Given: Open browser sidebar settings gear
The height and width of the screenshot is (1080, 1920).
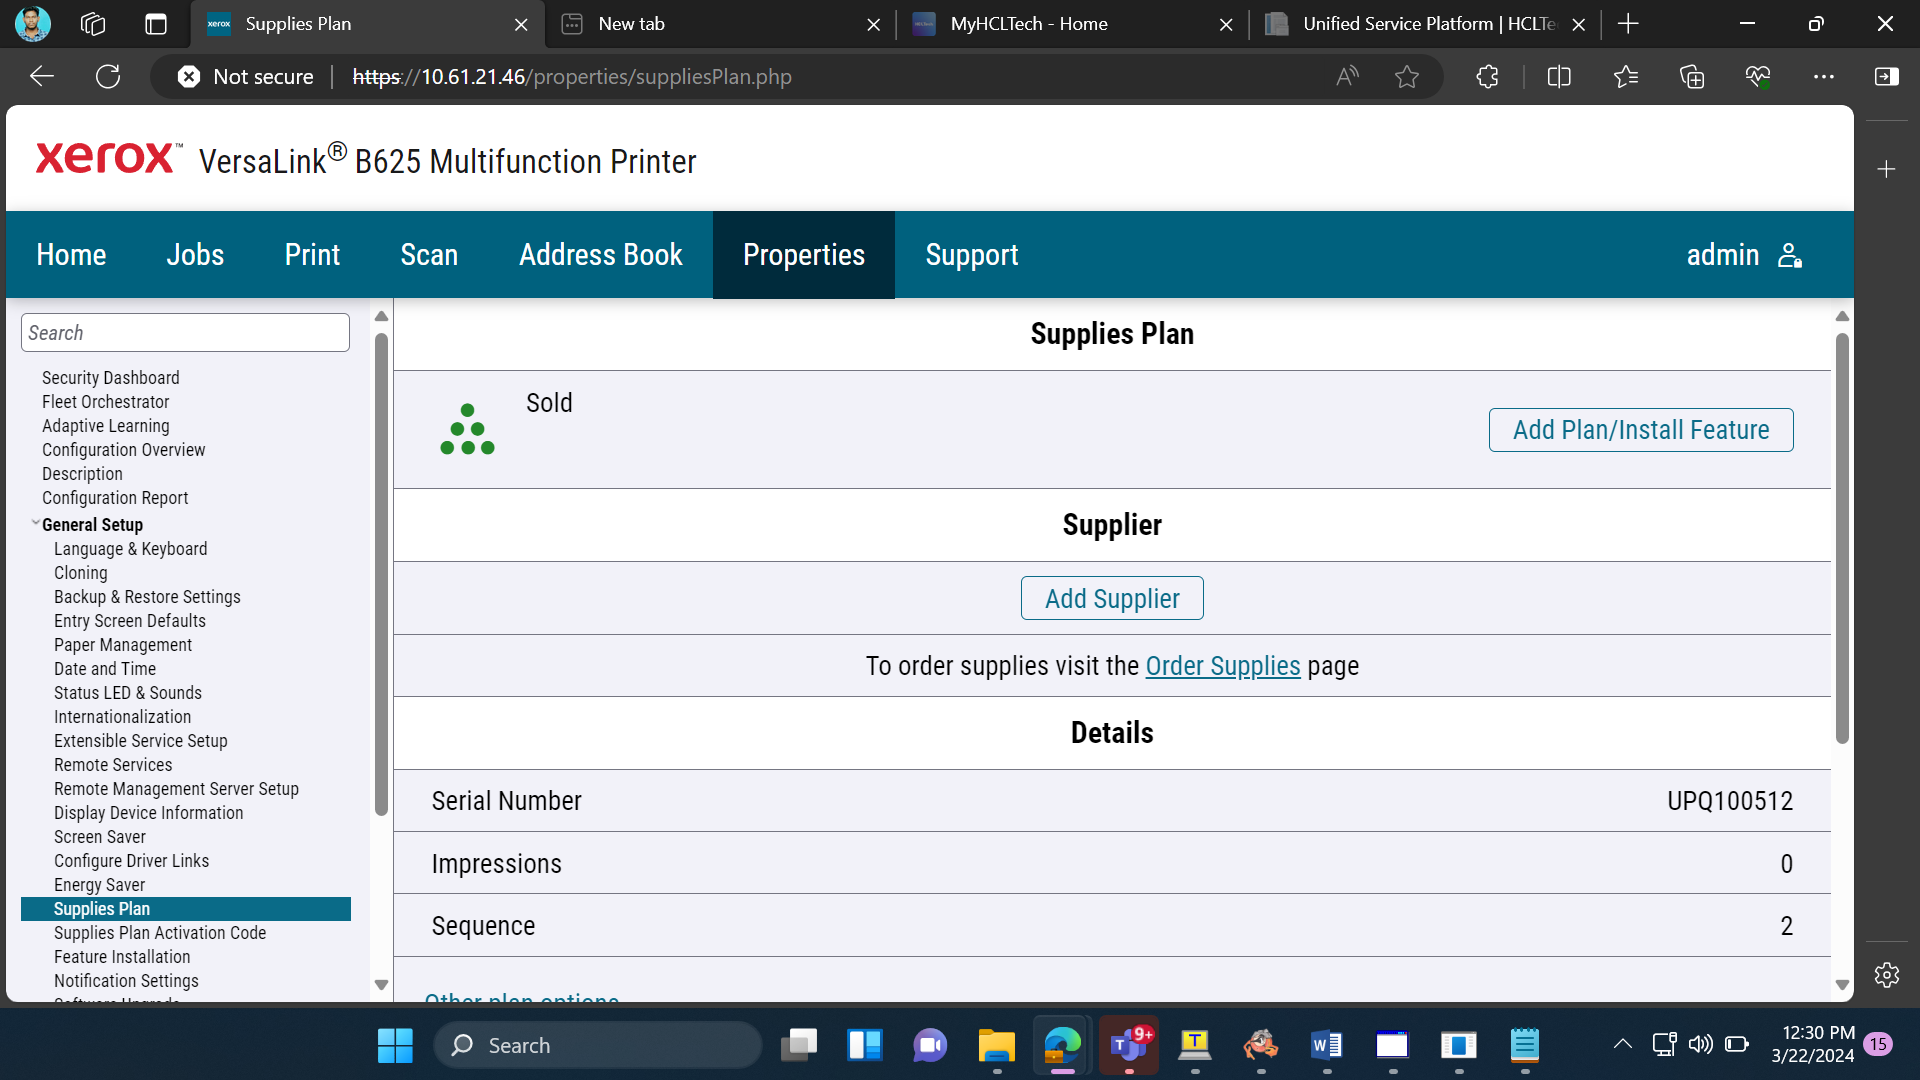Looking at the screenshot, I should [1887, 975].
